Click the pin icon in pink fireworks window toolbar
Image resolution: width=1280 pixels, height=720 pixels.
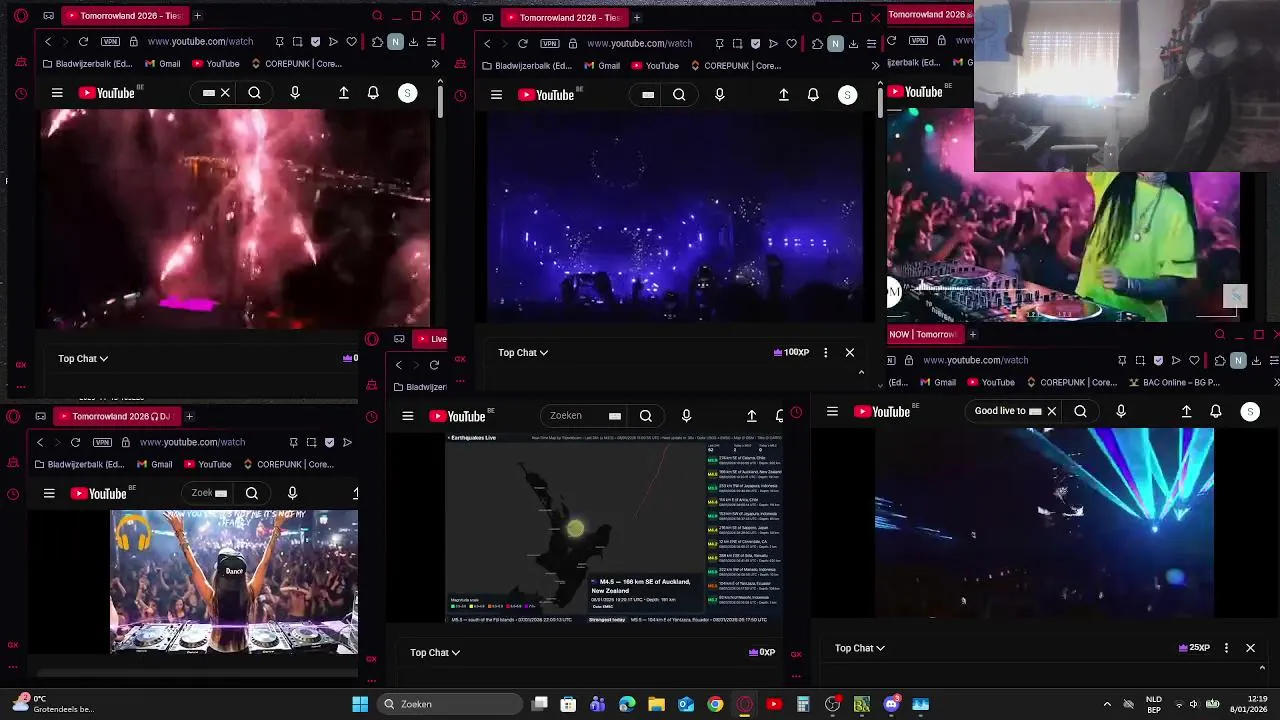click(280, 42)
